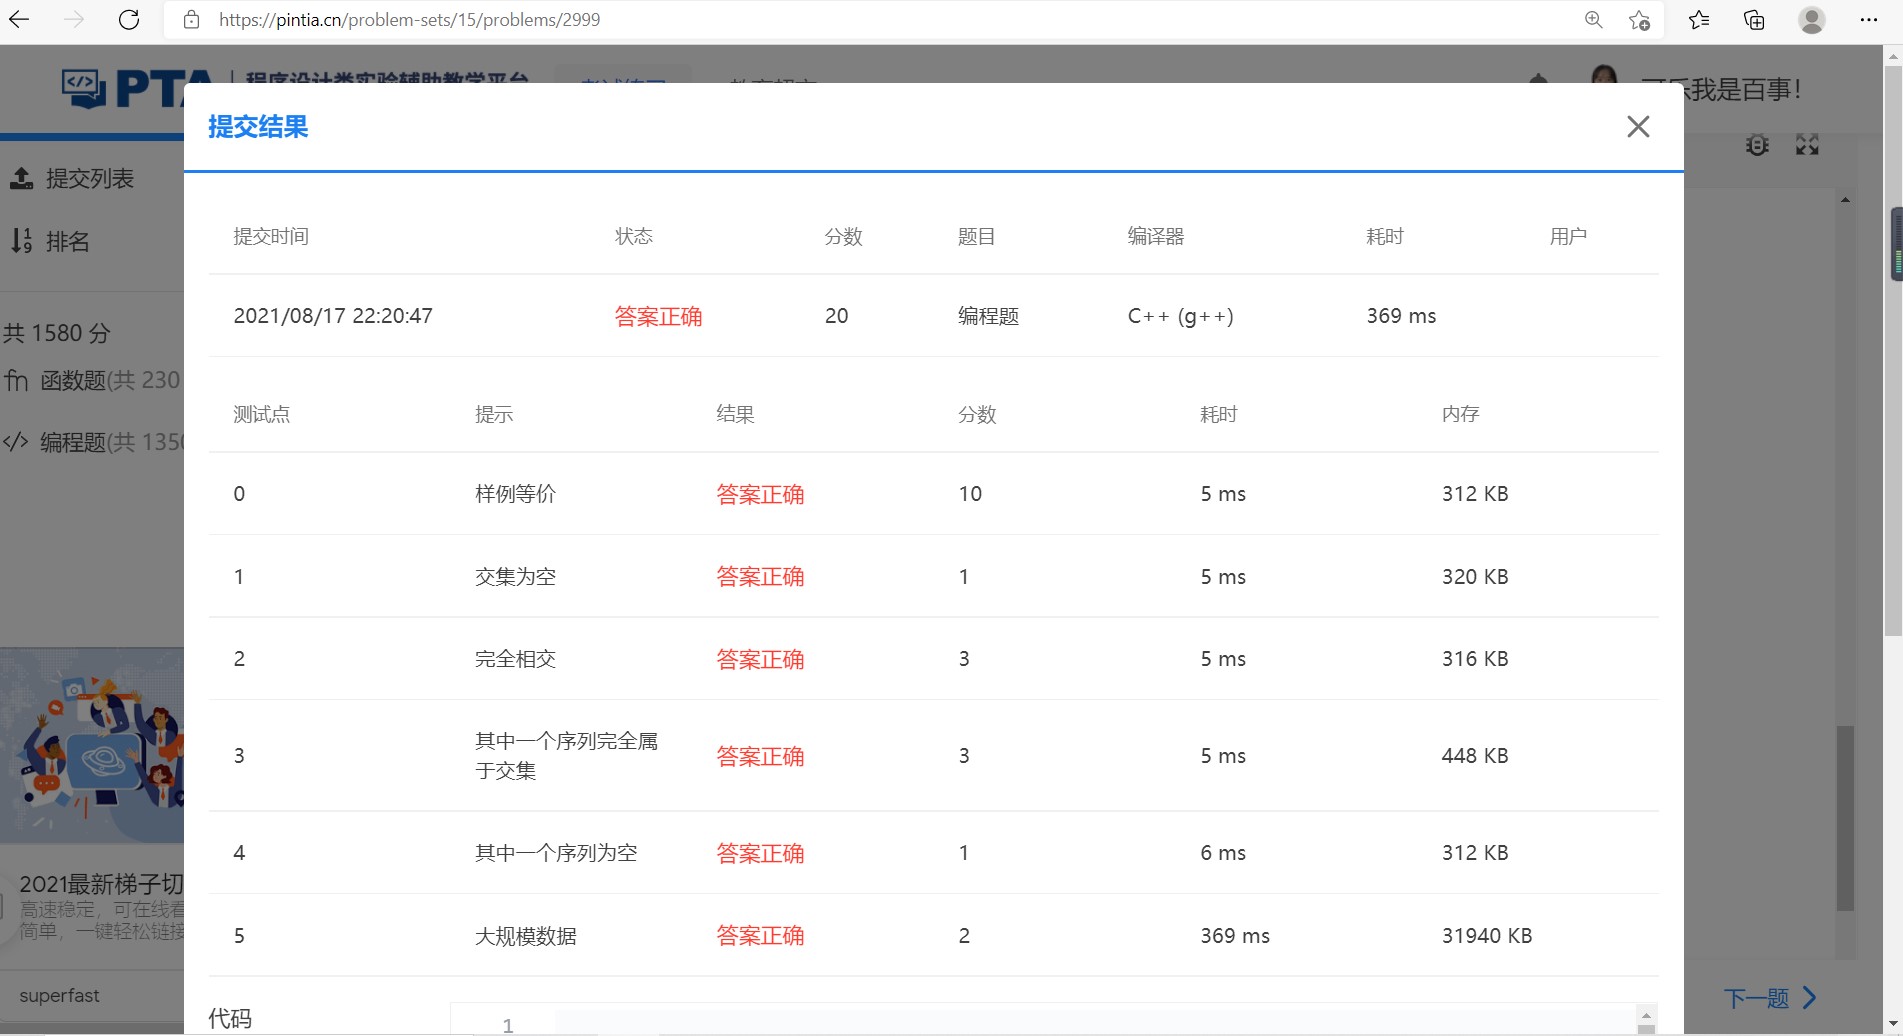The height and width of the screenshot is (1036, 1903).
Task: Open the zoom magnifier icon in address bar
Action: [x=1593, y=20]
